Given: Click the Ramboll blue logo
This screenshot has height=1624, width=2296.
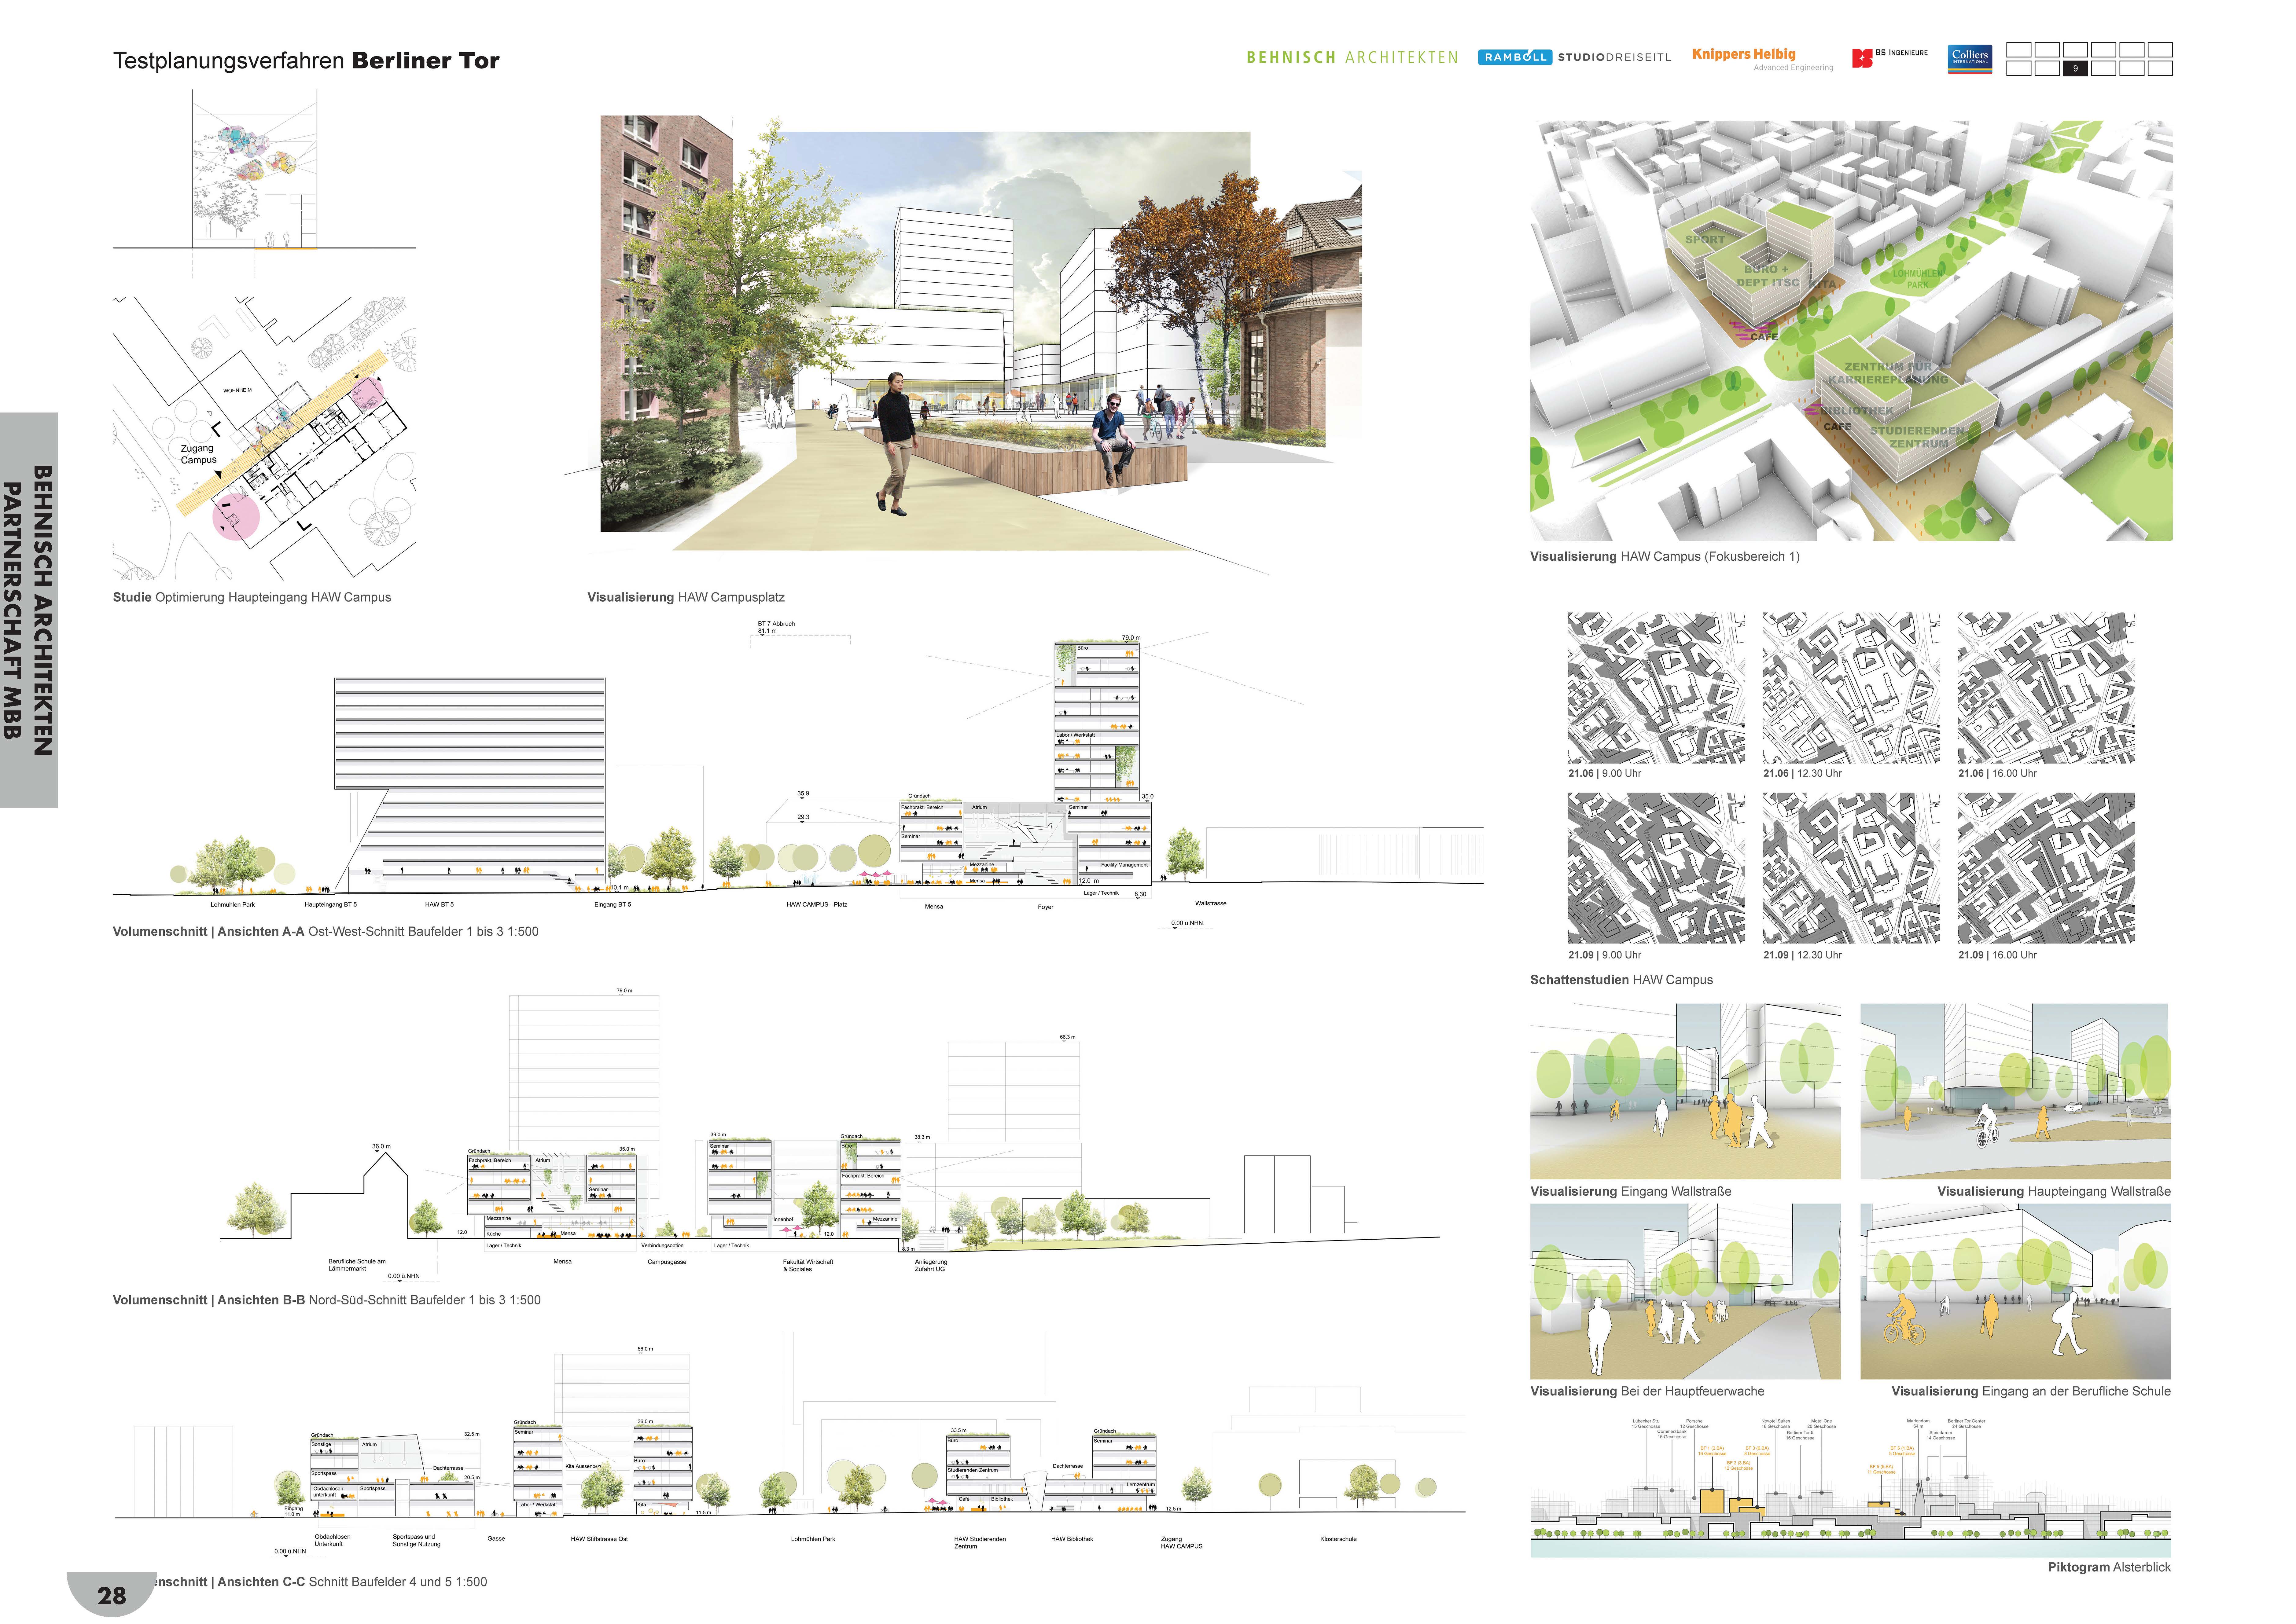Looking at the screenshot, I should click(1515, 57).
